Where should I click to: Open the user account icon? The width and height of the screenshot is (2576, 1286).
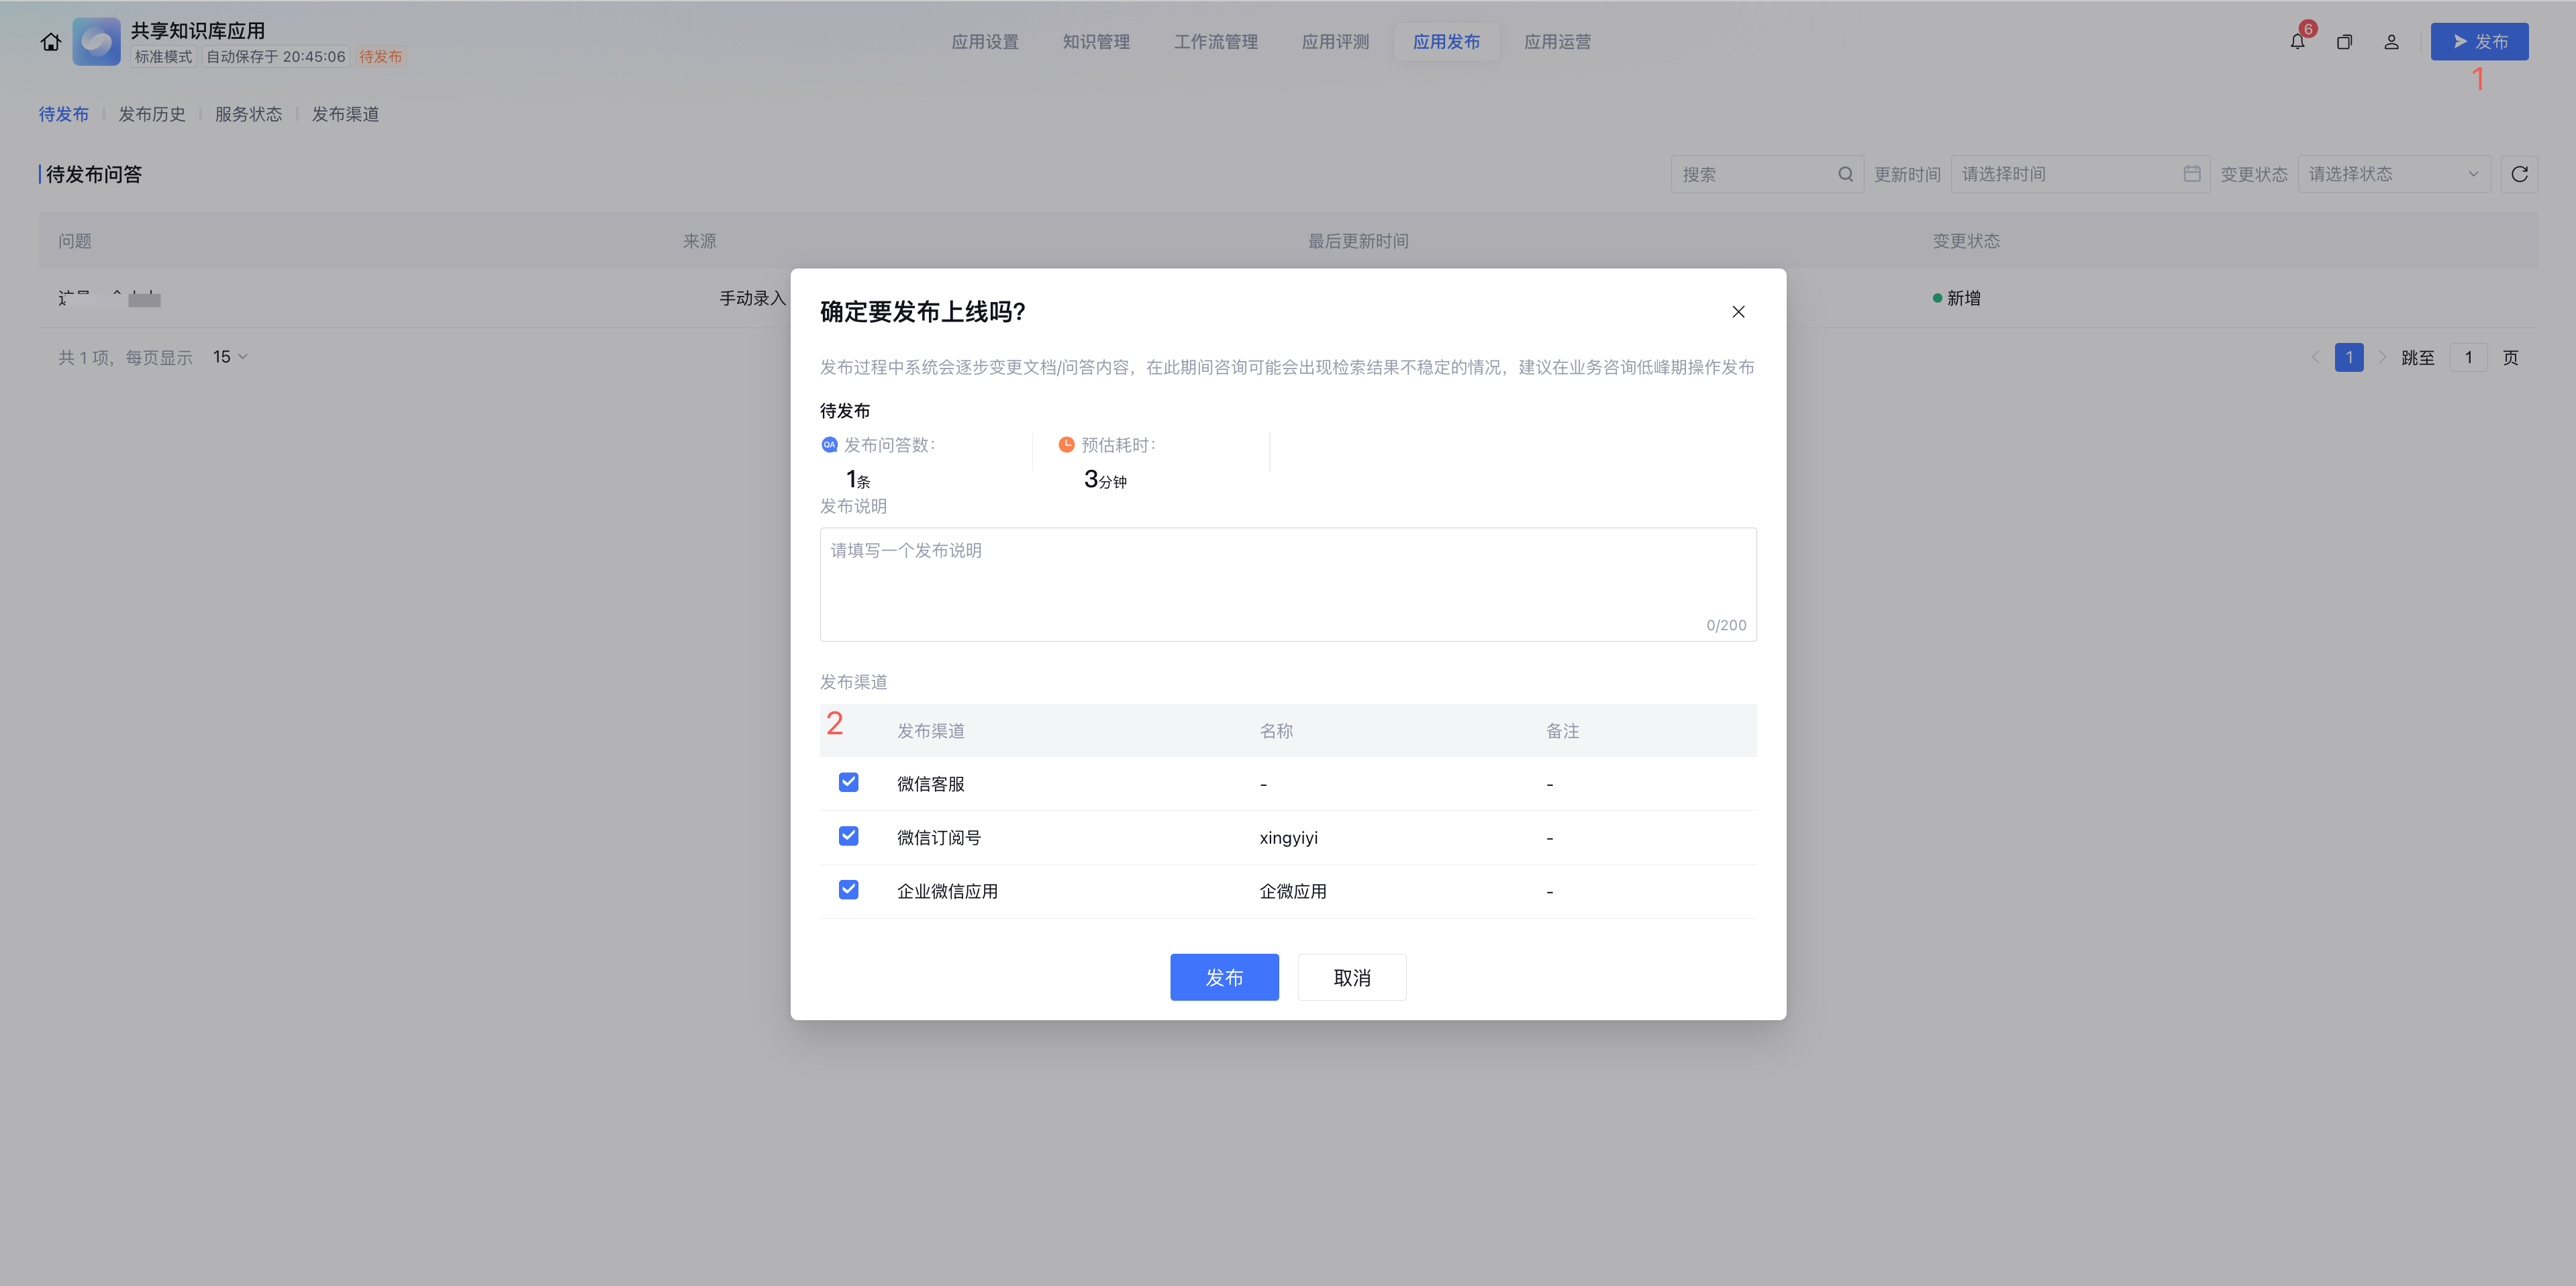click(x=2391, y=42)
